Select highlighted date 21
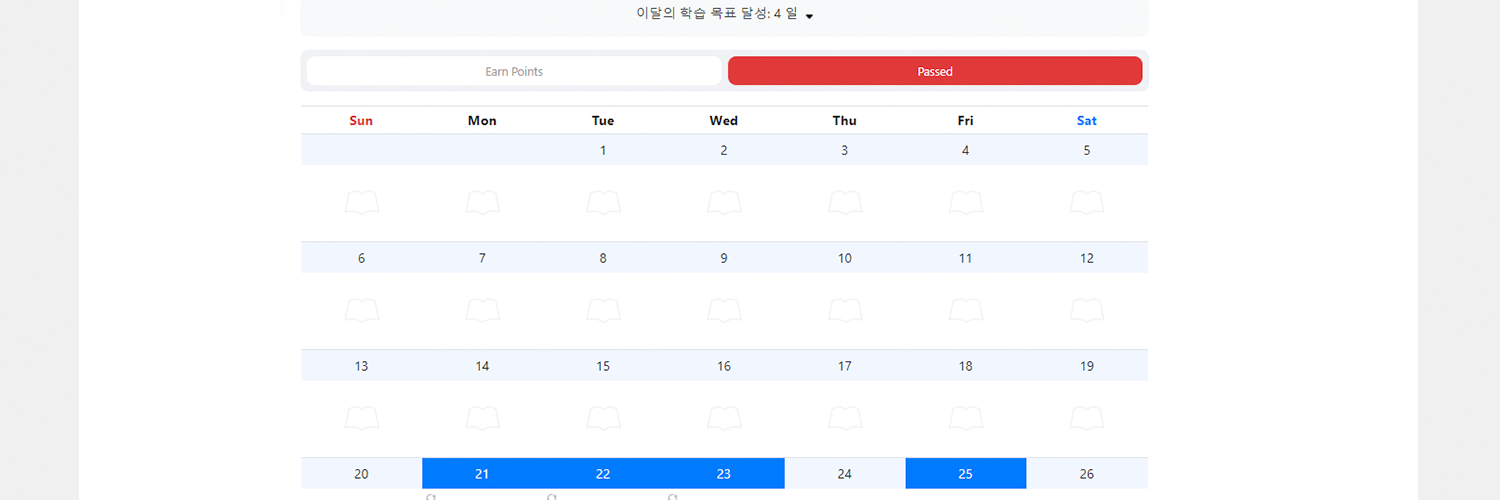 [482, 474]
